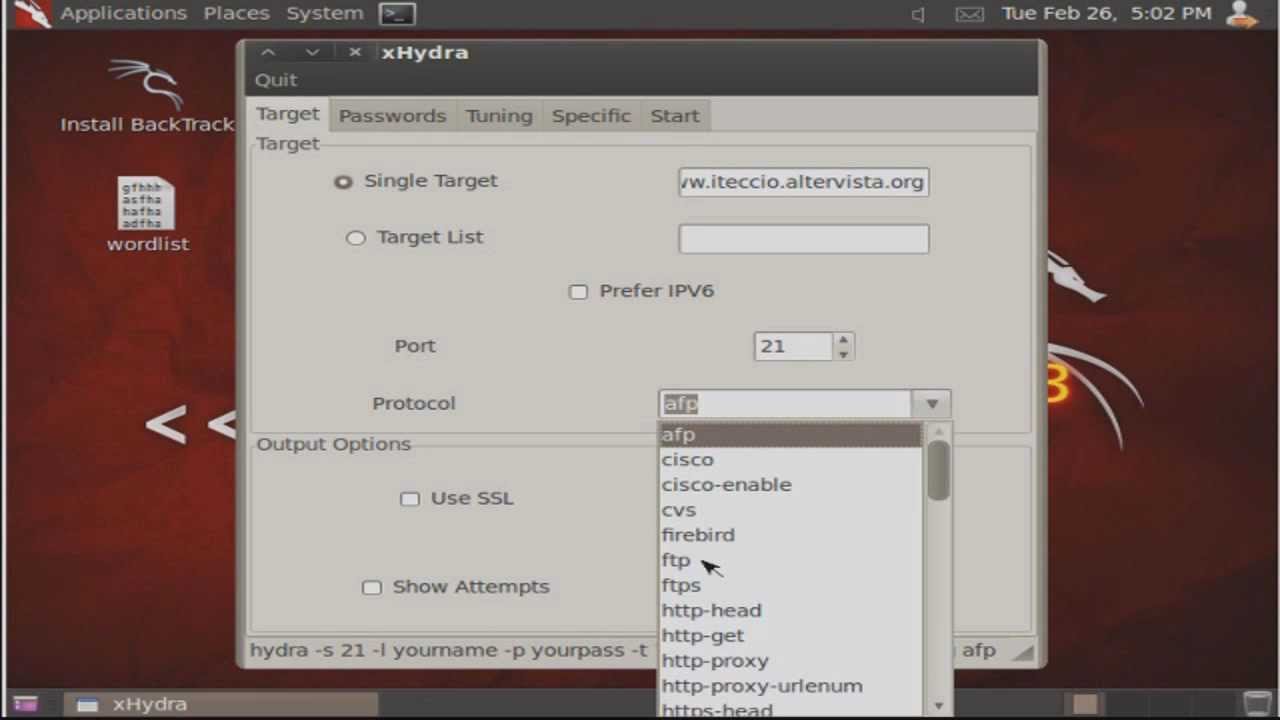Image resolution: width=1280 pixels, height=720 pixels.
Task: Click the protocol list scroll up arrow
Action: (x=938, y=432)
